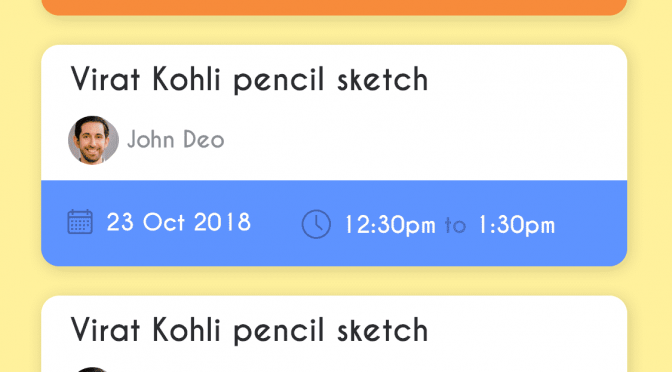This screenshot has height=372, width=672.
Task: Click the blue footer space after 1:30pm
Action: (x=591, y=224)
